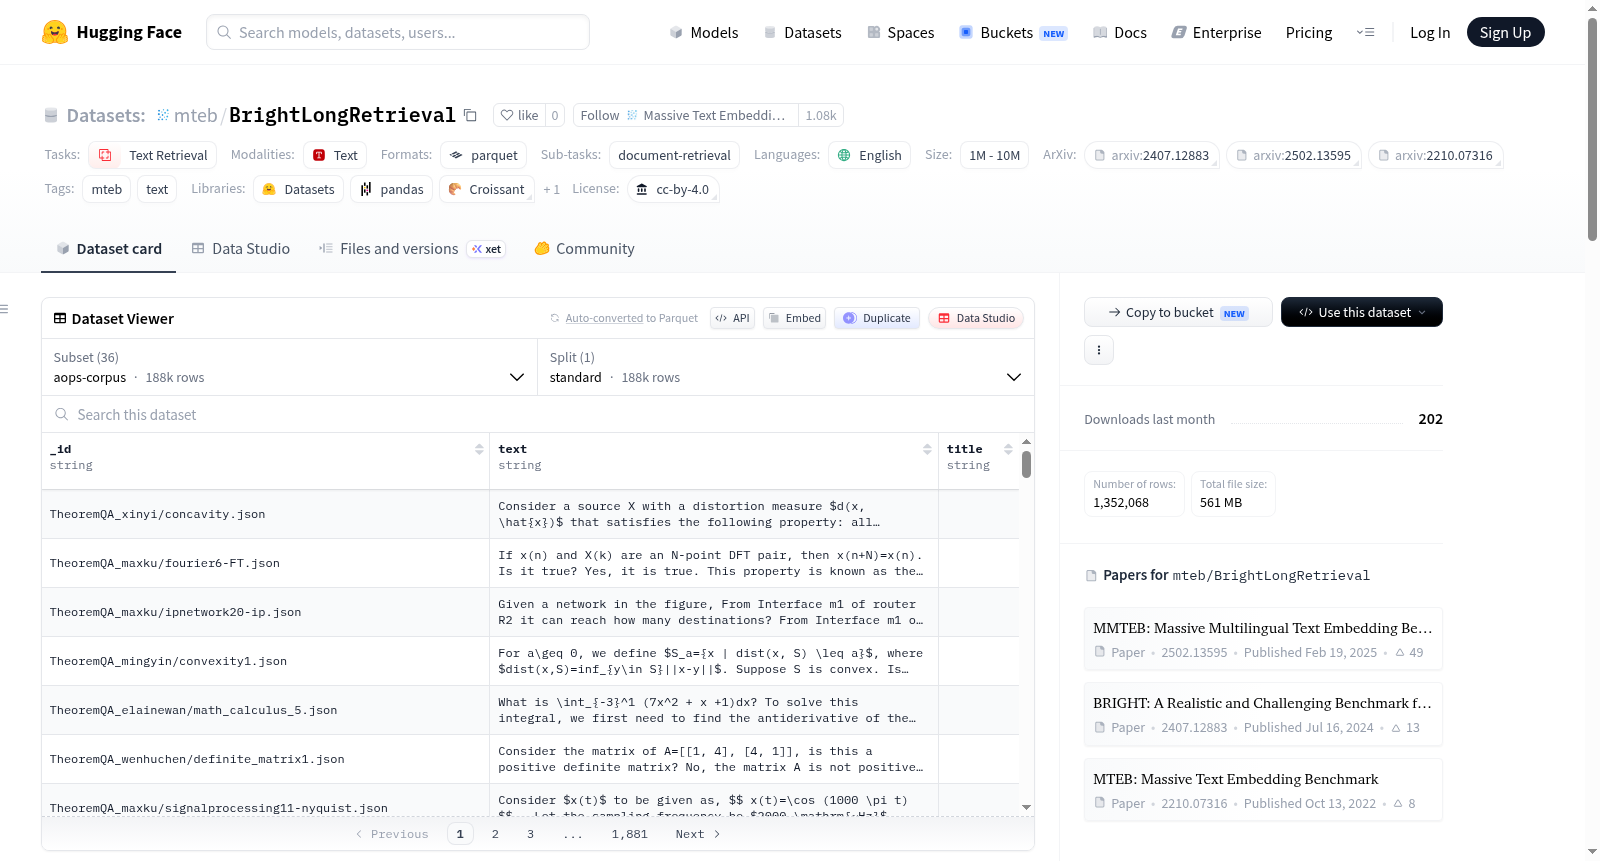
Task: Go to page 2 of dataset rows
Action: [x=495, y=834]
